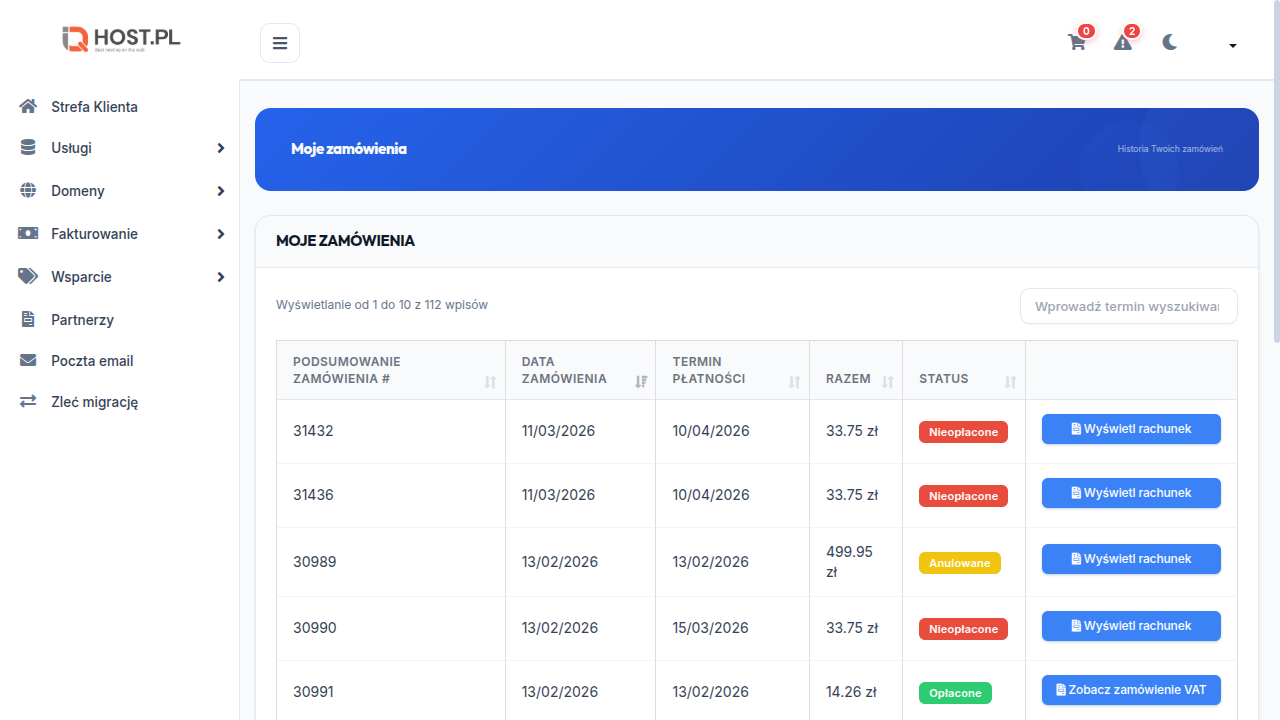Click the Zleć migrację arrows icon
Image resolution: width=1280 pixels, height=720 pixels.
click(28, 401)
